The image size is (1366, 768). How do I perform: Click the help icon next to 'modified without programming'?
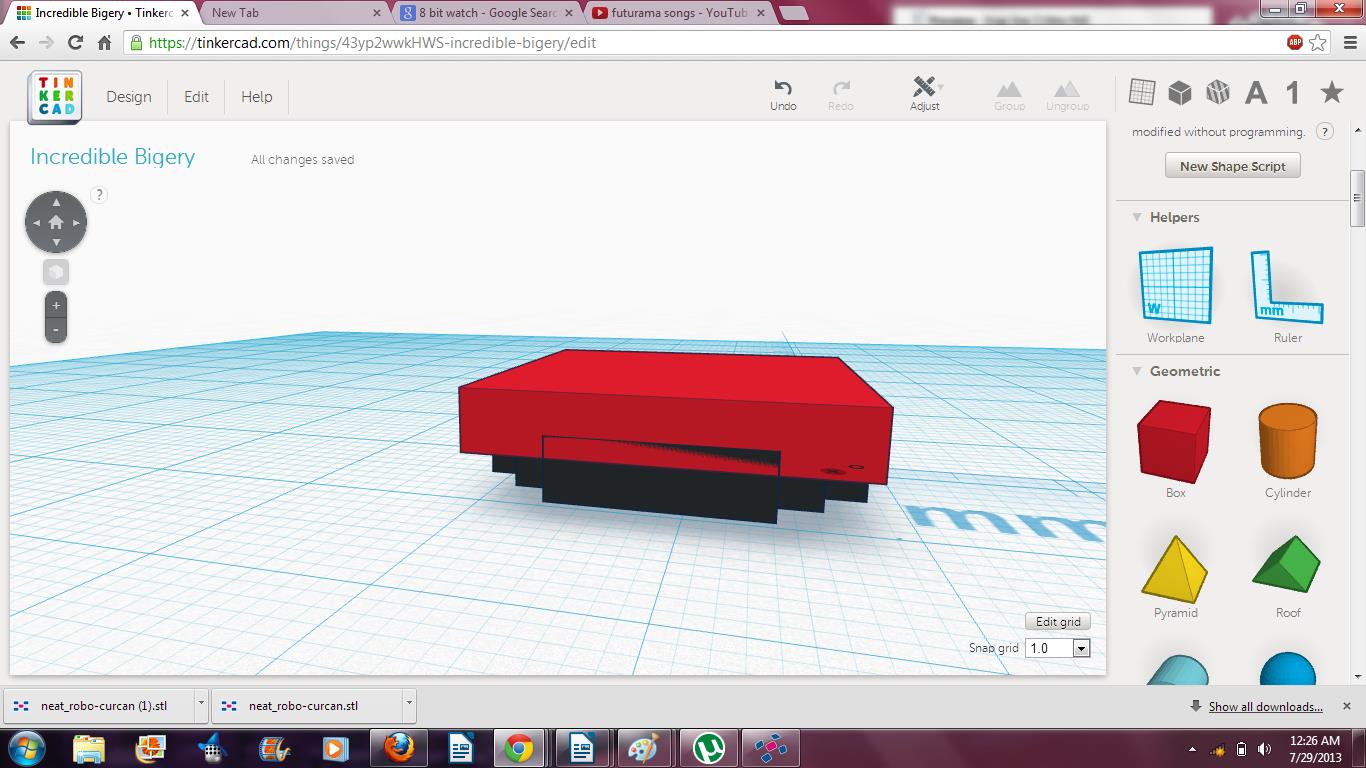pyautogui.click(x=1325, y=132)
